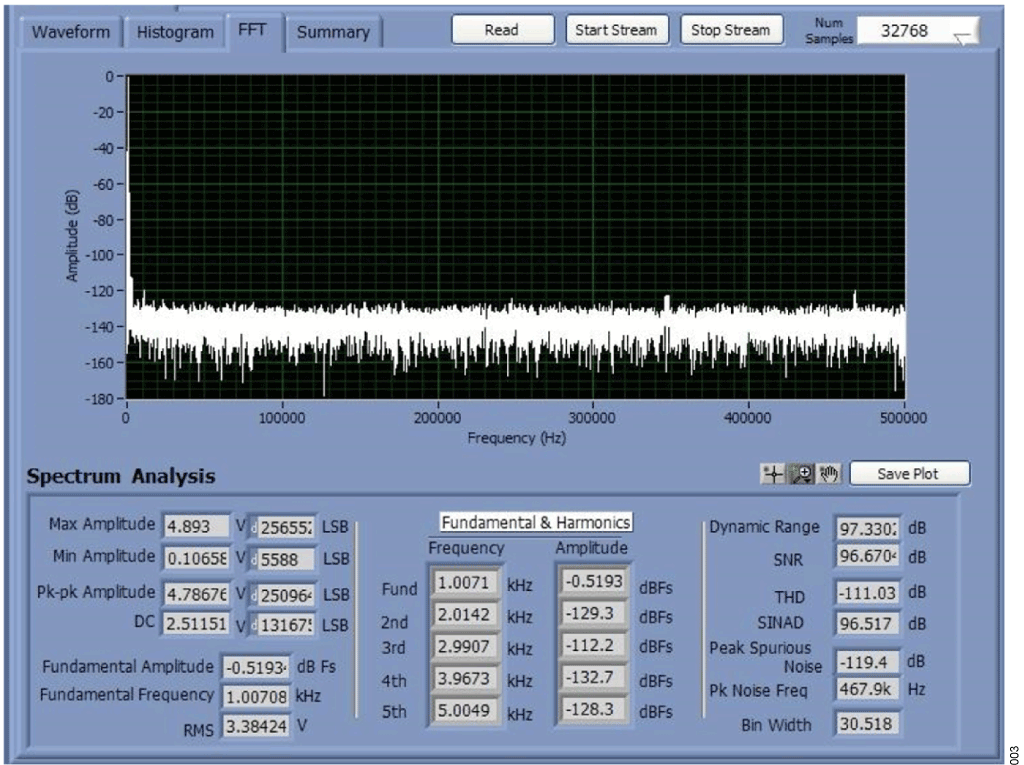Go to the Summary tab
Screen dimensions: 1024x765
tap(333, 32)
